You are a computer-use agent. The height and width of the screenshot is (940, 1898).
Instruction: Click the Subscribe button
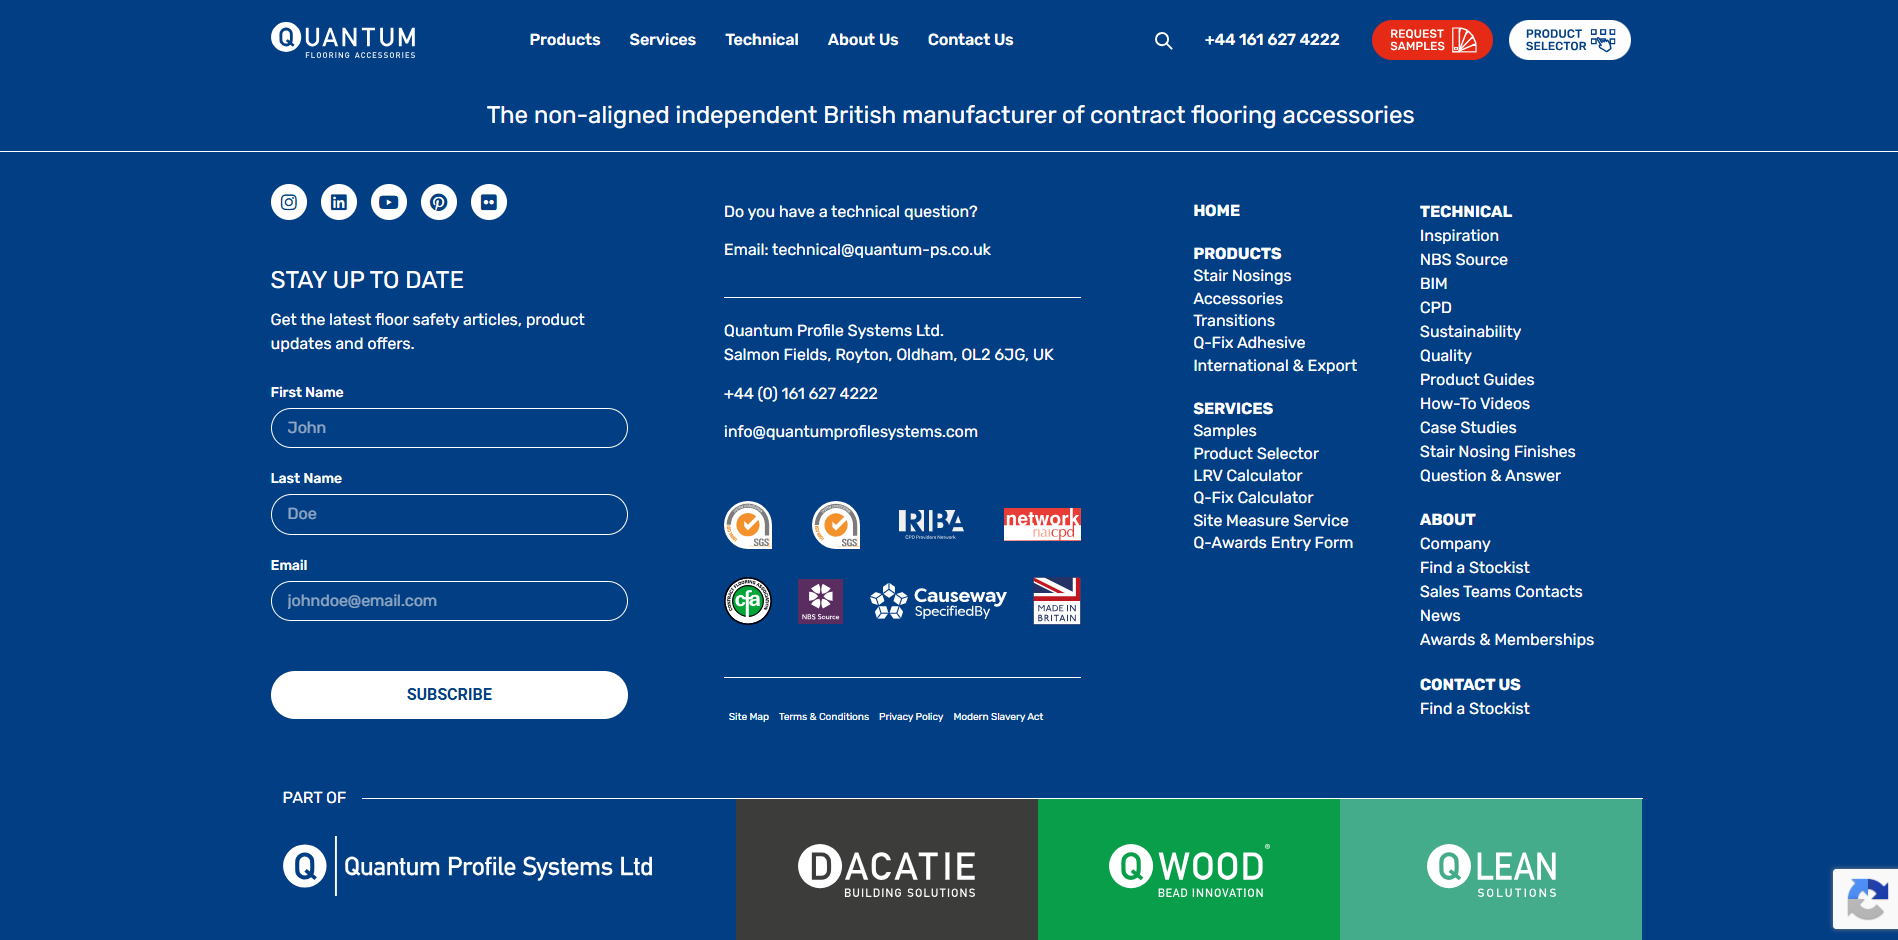point(449,695)
